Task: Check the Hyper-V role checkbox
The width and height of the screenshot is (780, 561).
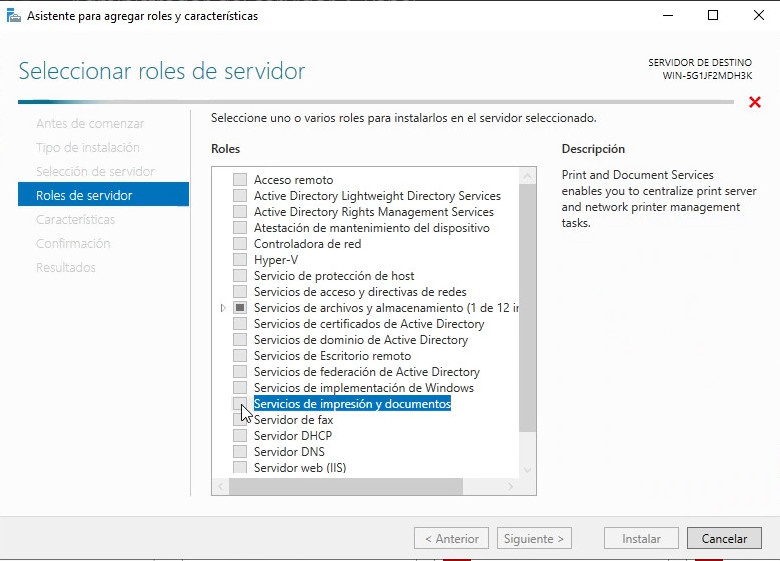Action: [240, 260]
